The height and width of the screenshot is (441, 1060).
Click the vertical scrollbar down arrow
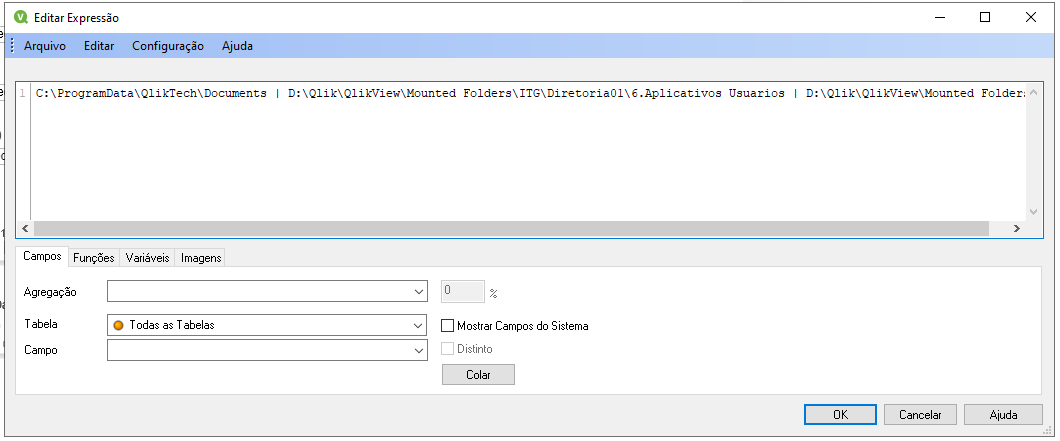(1033, 212)
